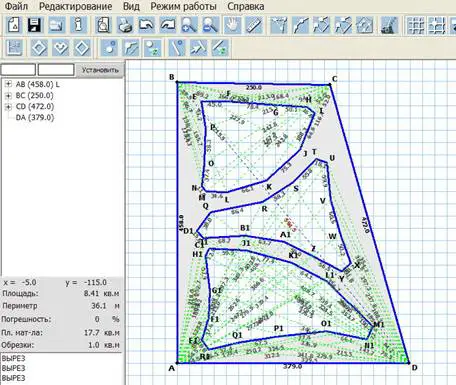The width and height of the screenshot is (456, 385).
Task: Open the Режим работы menu
Action: (x=183, y=6)
